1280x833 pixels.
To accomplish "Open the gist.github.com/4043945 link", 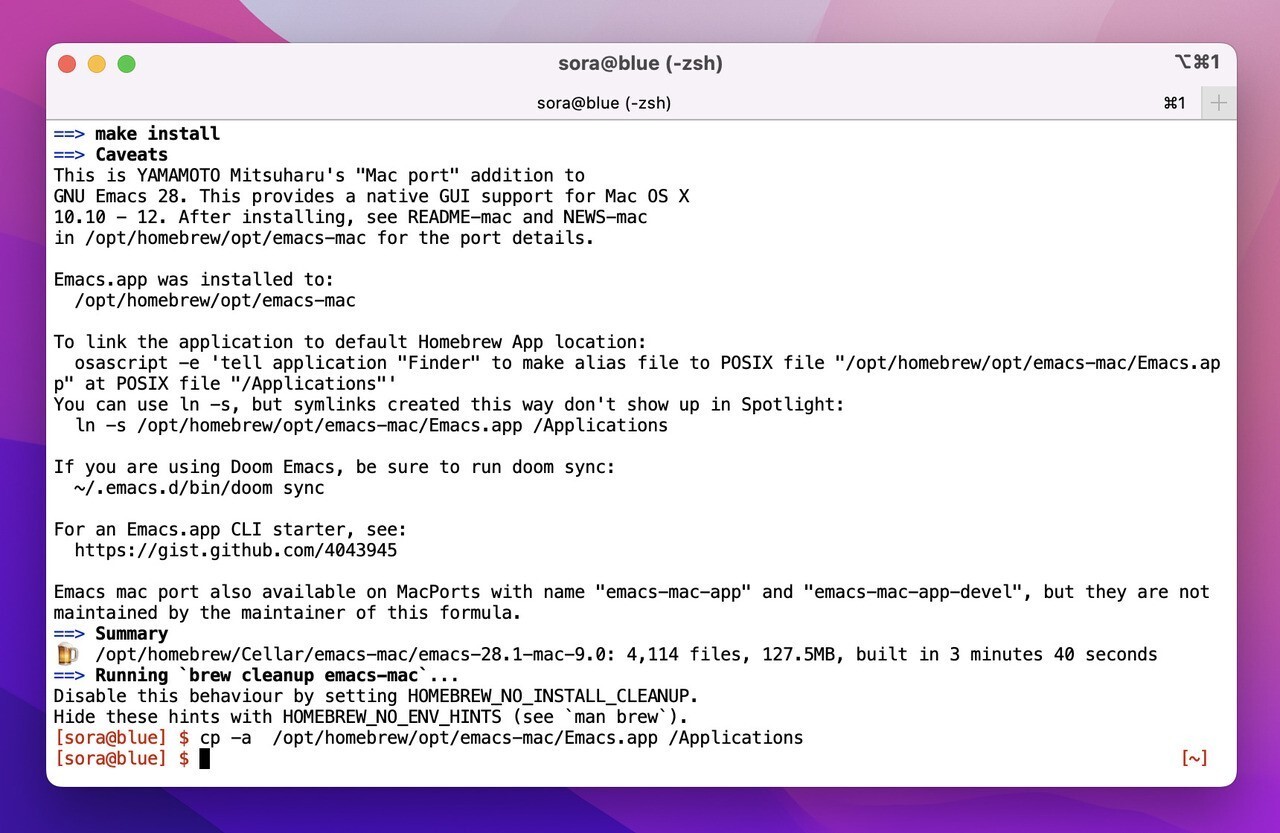I will [235, 550].
